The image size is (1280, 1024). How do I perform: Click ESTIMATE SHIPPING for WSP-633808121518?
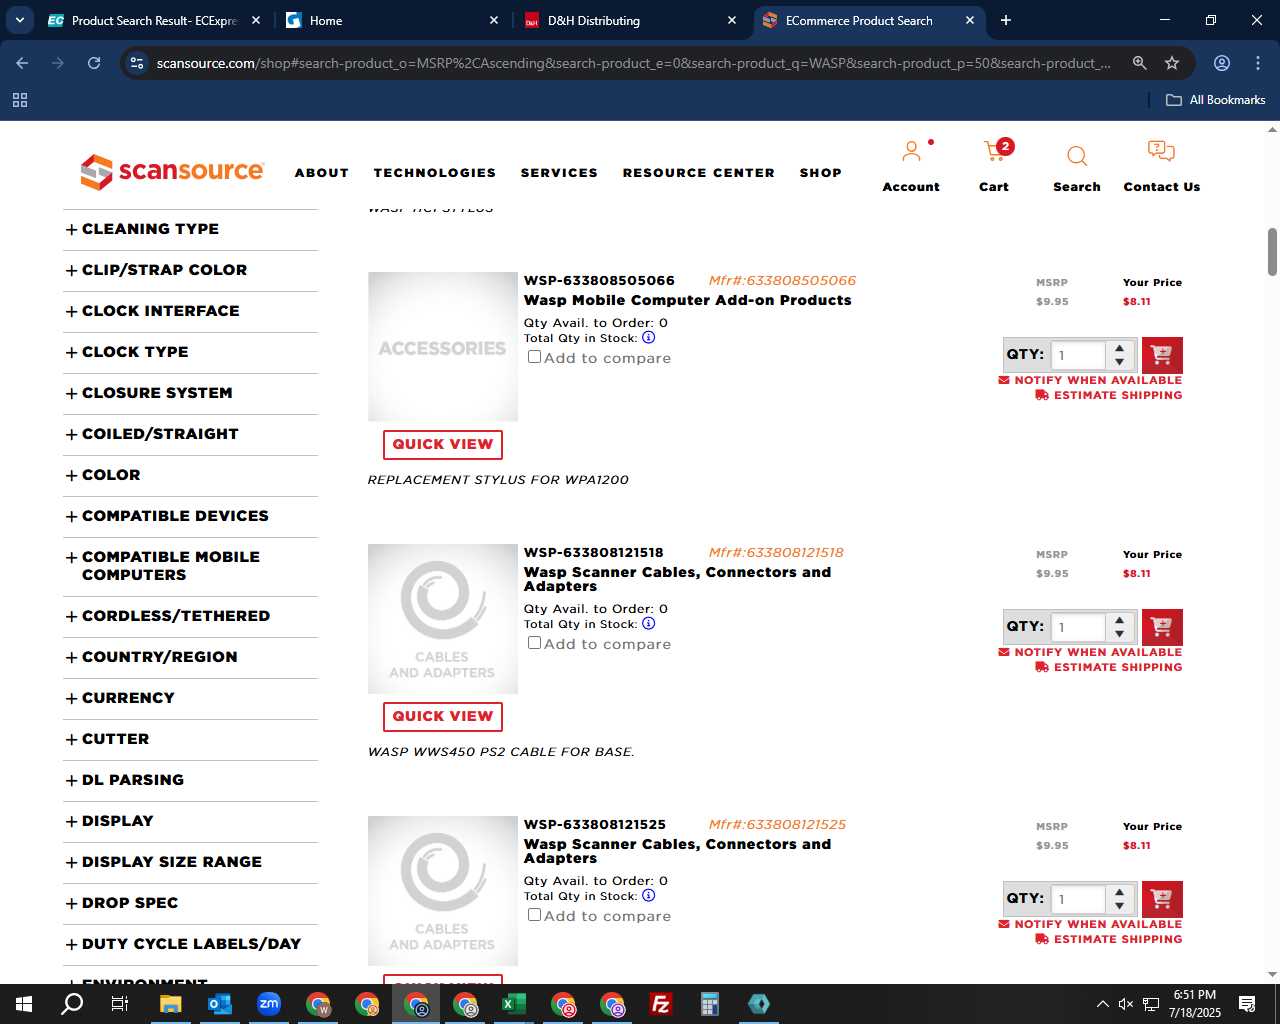coord(1109,667)
